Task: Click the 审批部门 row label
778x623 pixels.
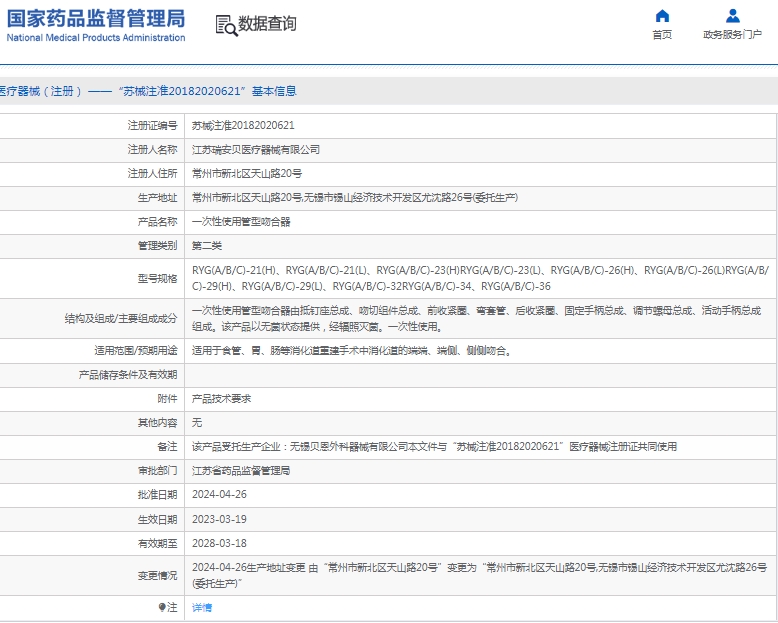Action: tap(157, 471)
